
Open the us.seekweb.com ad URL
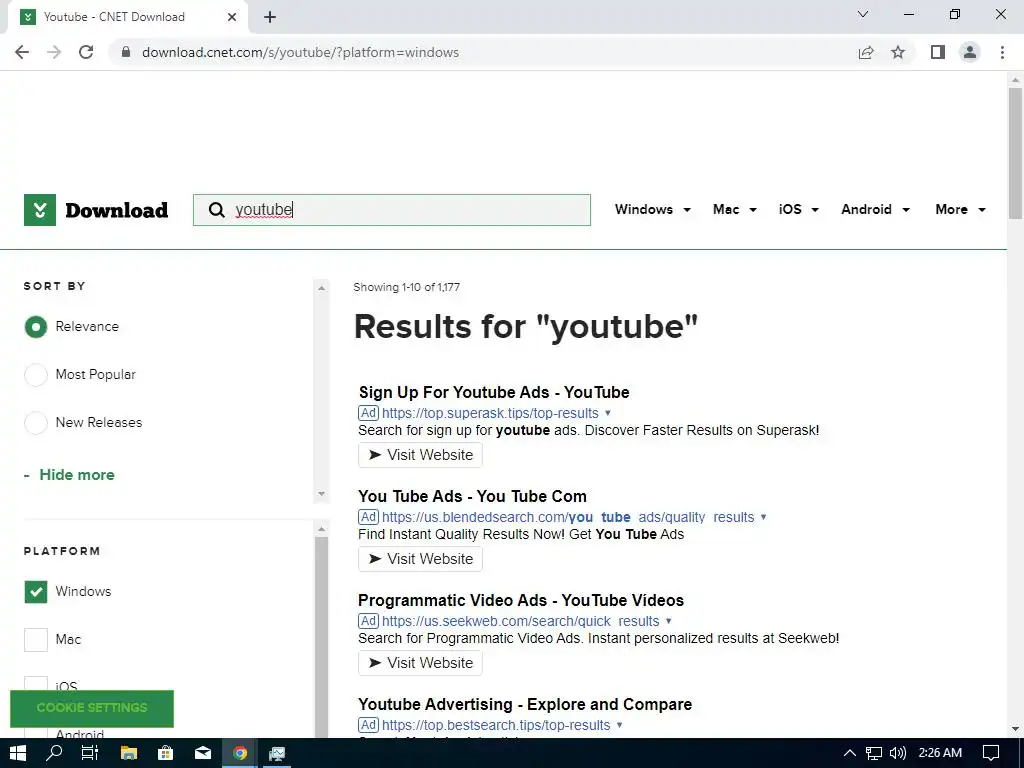click(x=520, y=620)
